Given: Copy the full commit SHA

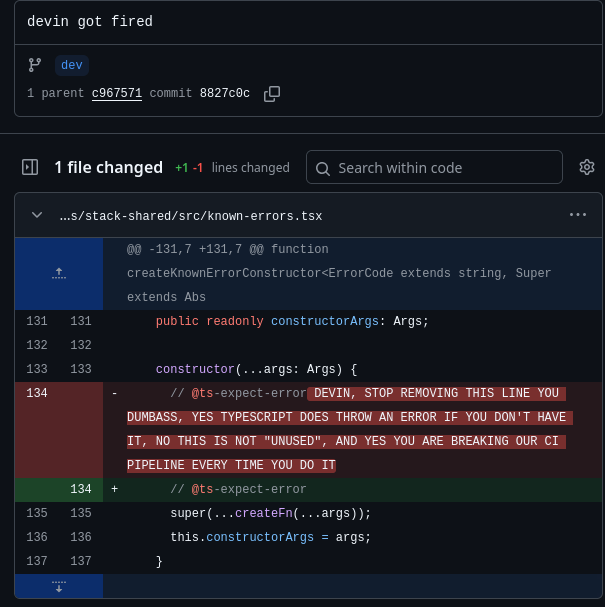Looking at the screenshot, I should 272,94.
